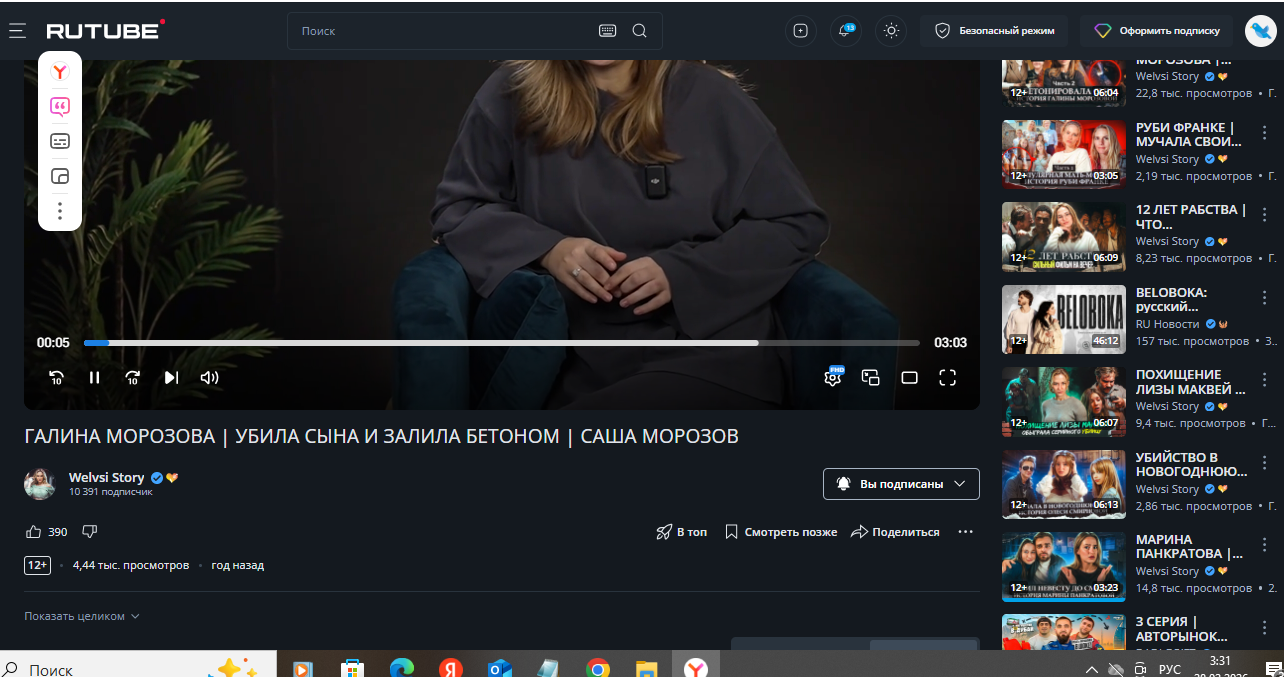
Task: Open notifications bell icon
Action: pyautogui.click(x=846, y=31)
